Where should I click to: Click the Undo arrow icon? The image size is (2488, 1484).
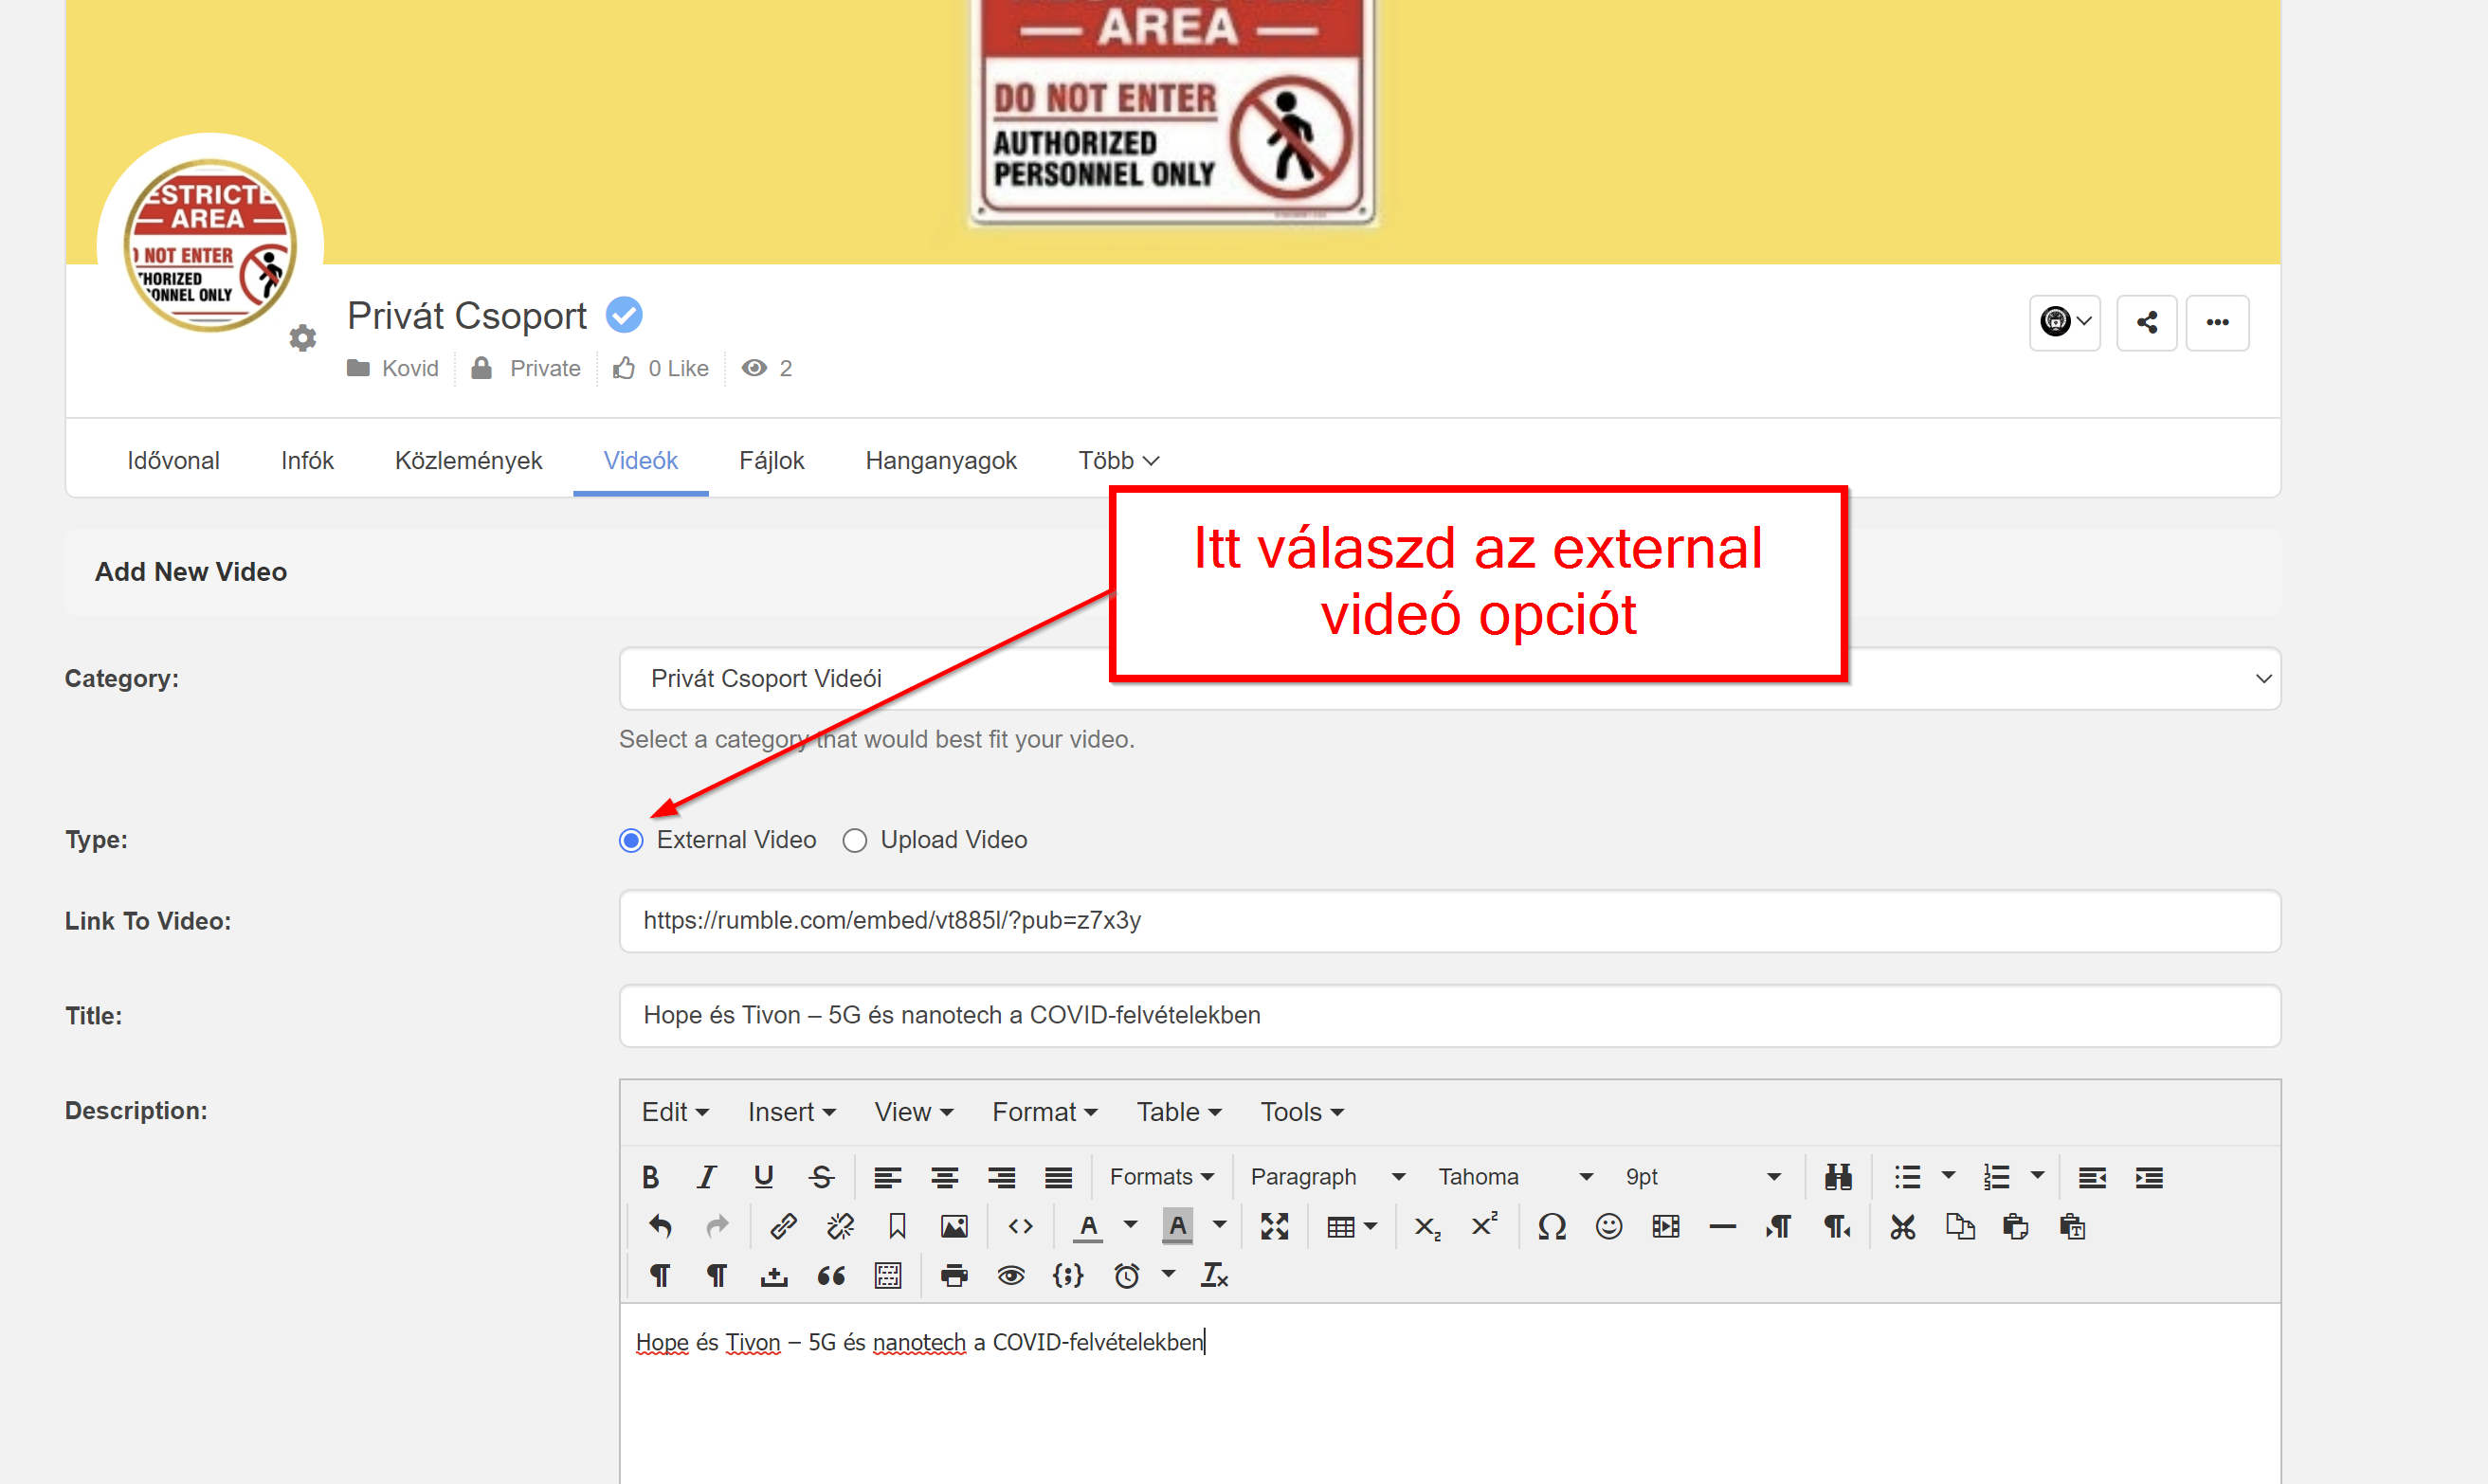(x=660, y=1226)
